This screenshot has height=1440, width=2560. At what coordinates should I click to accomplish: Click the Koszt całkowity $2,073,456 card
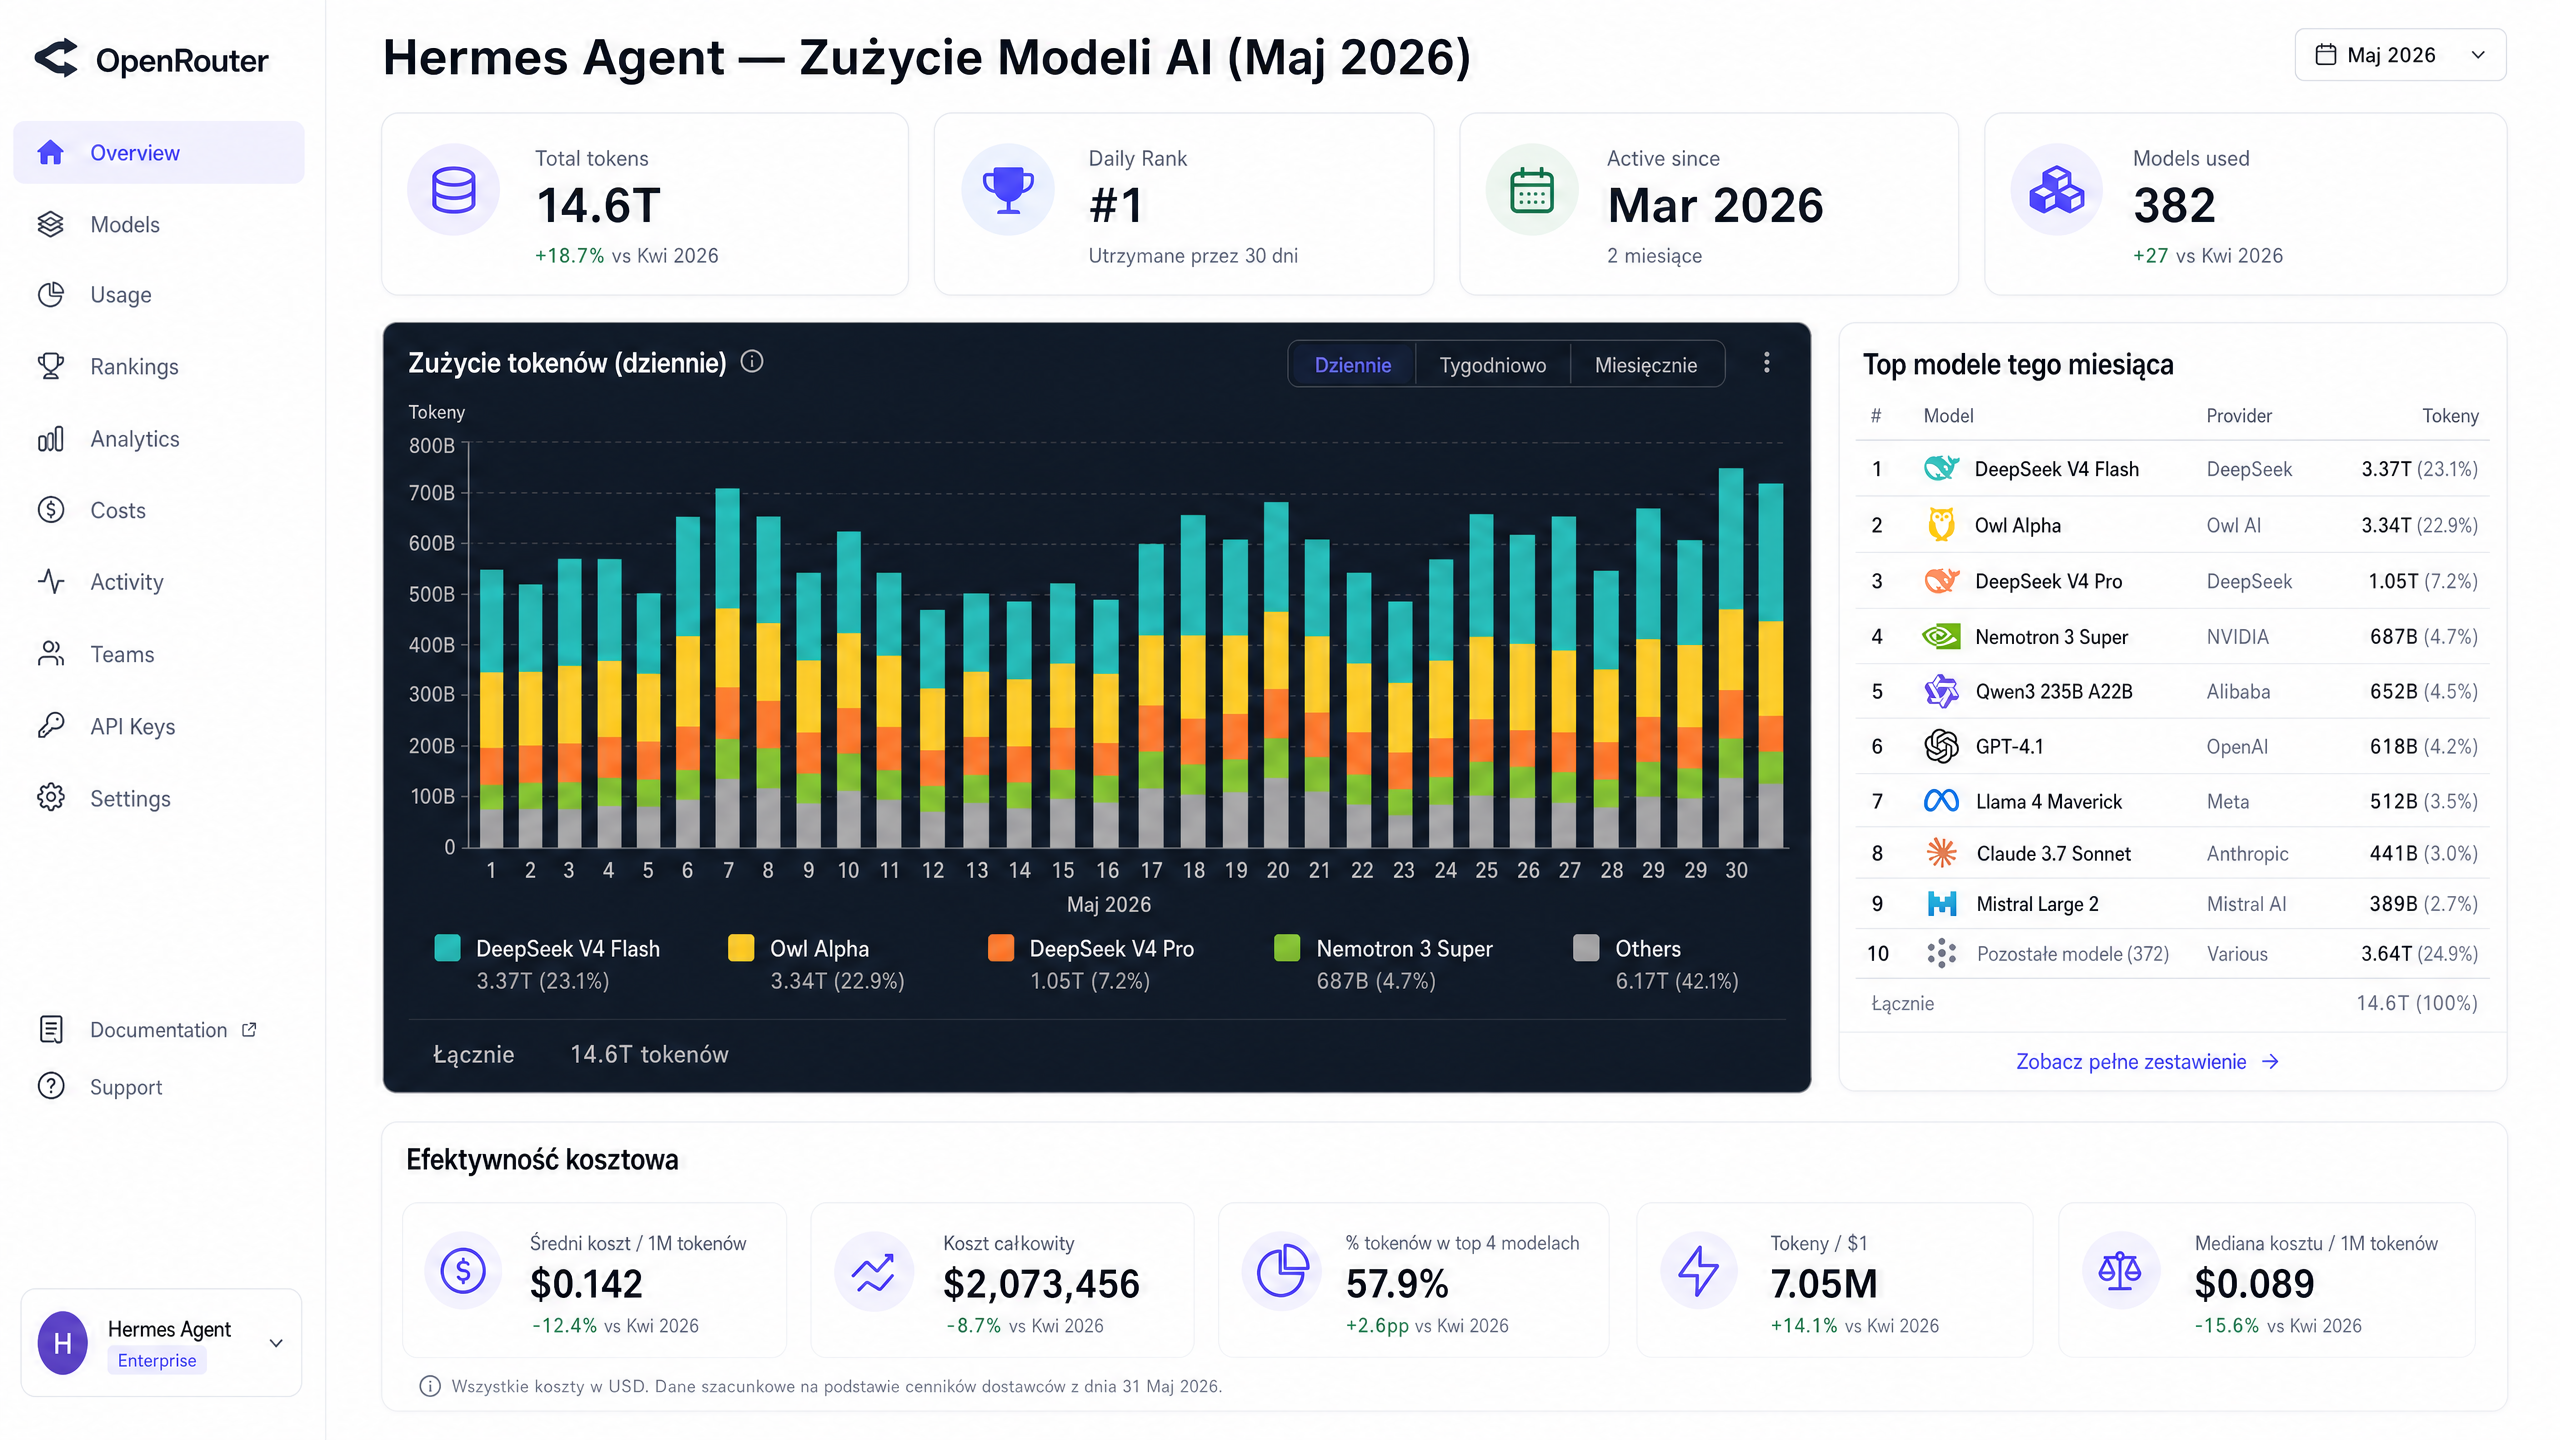coord(1002,1280)
